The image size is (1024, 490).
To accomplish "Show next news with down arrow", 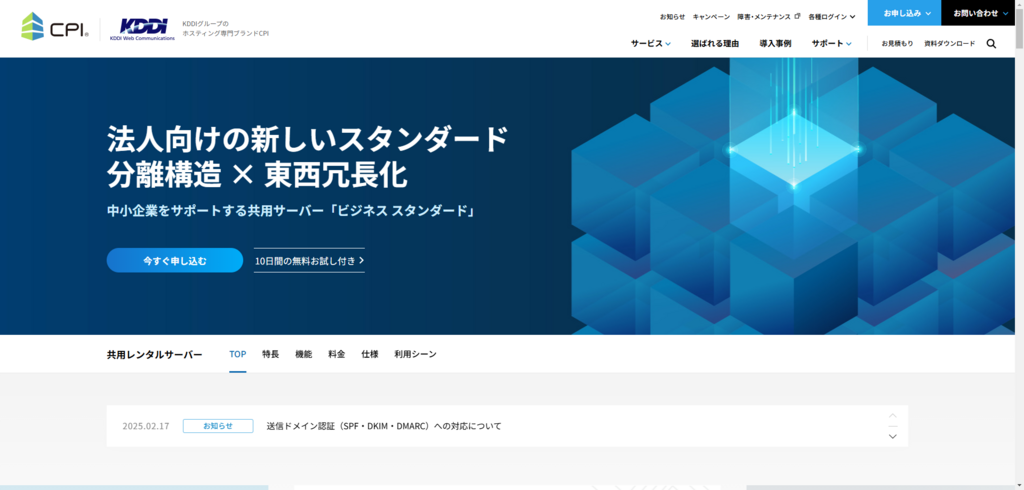I will coord(892,436).
